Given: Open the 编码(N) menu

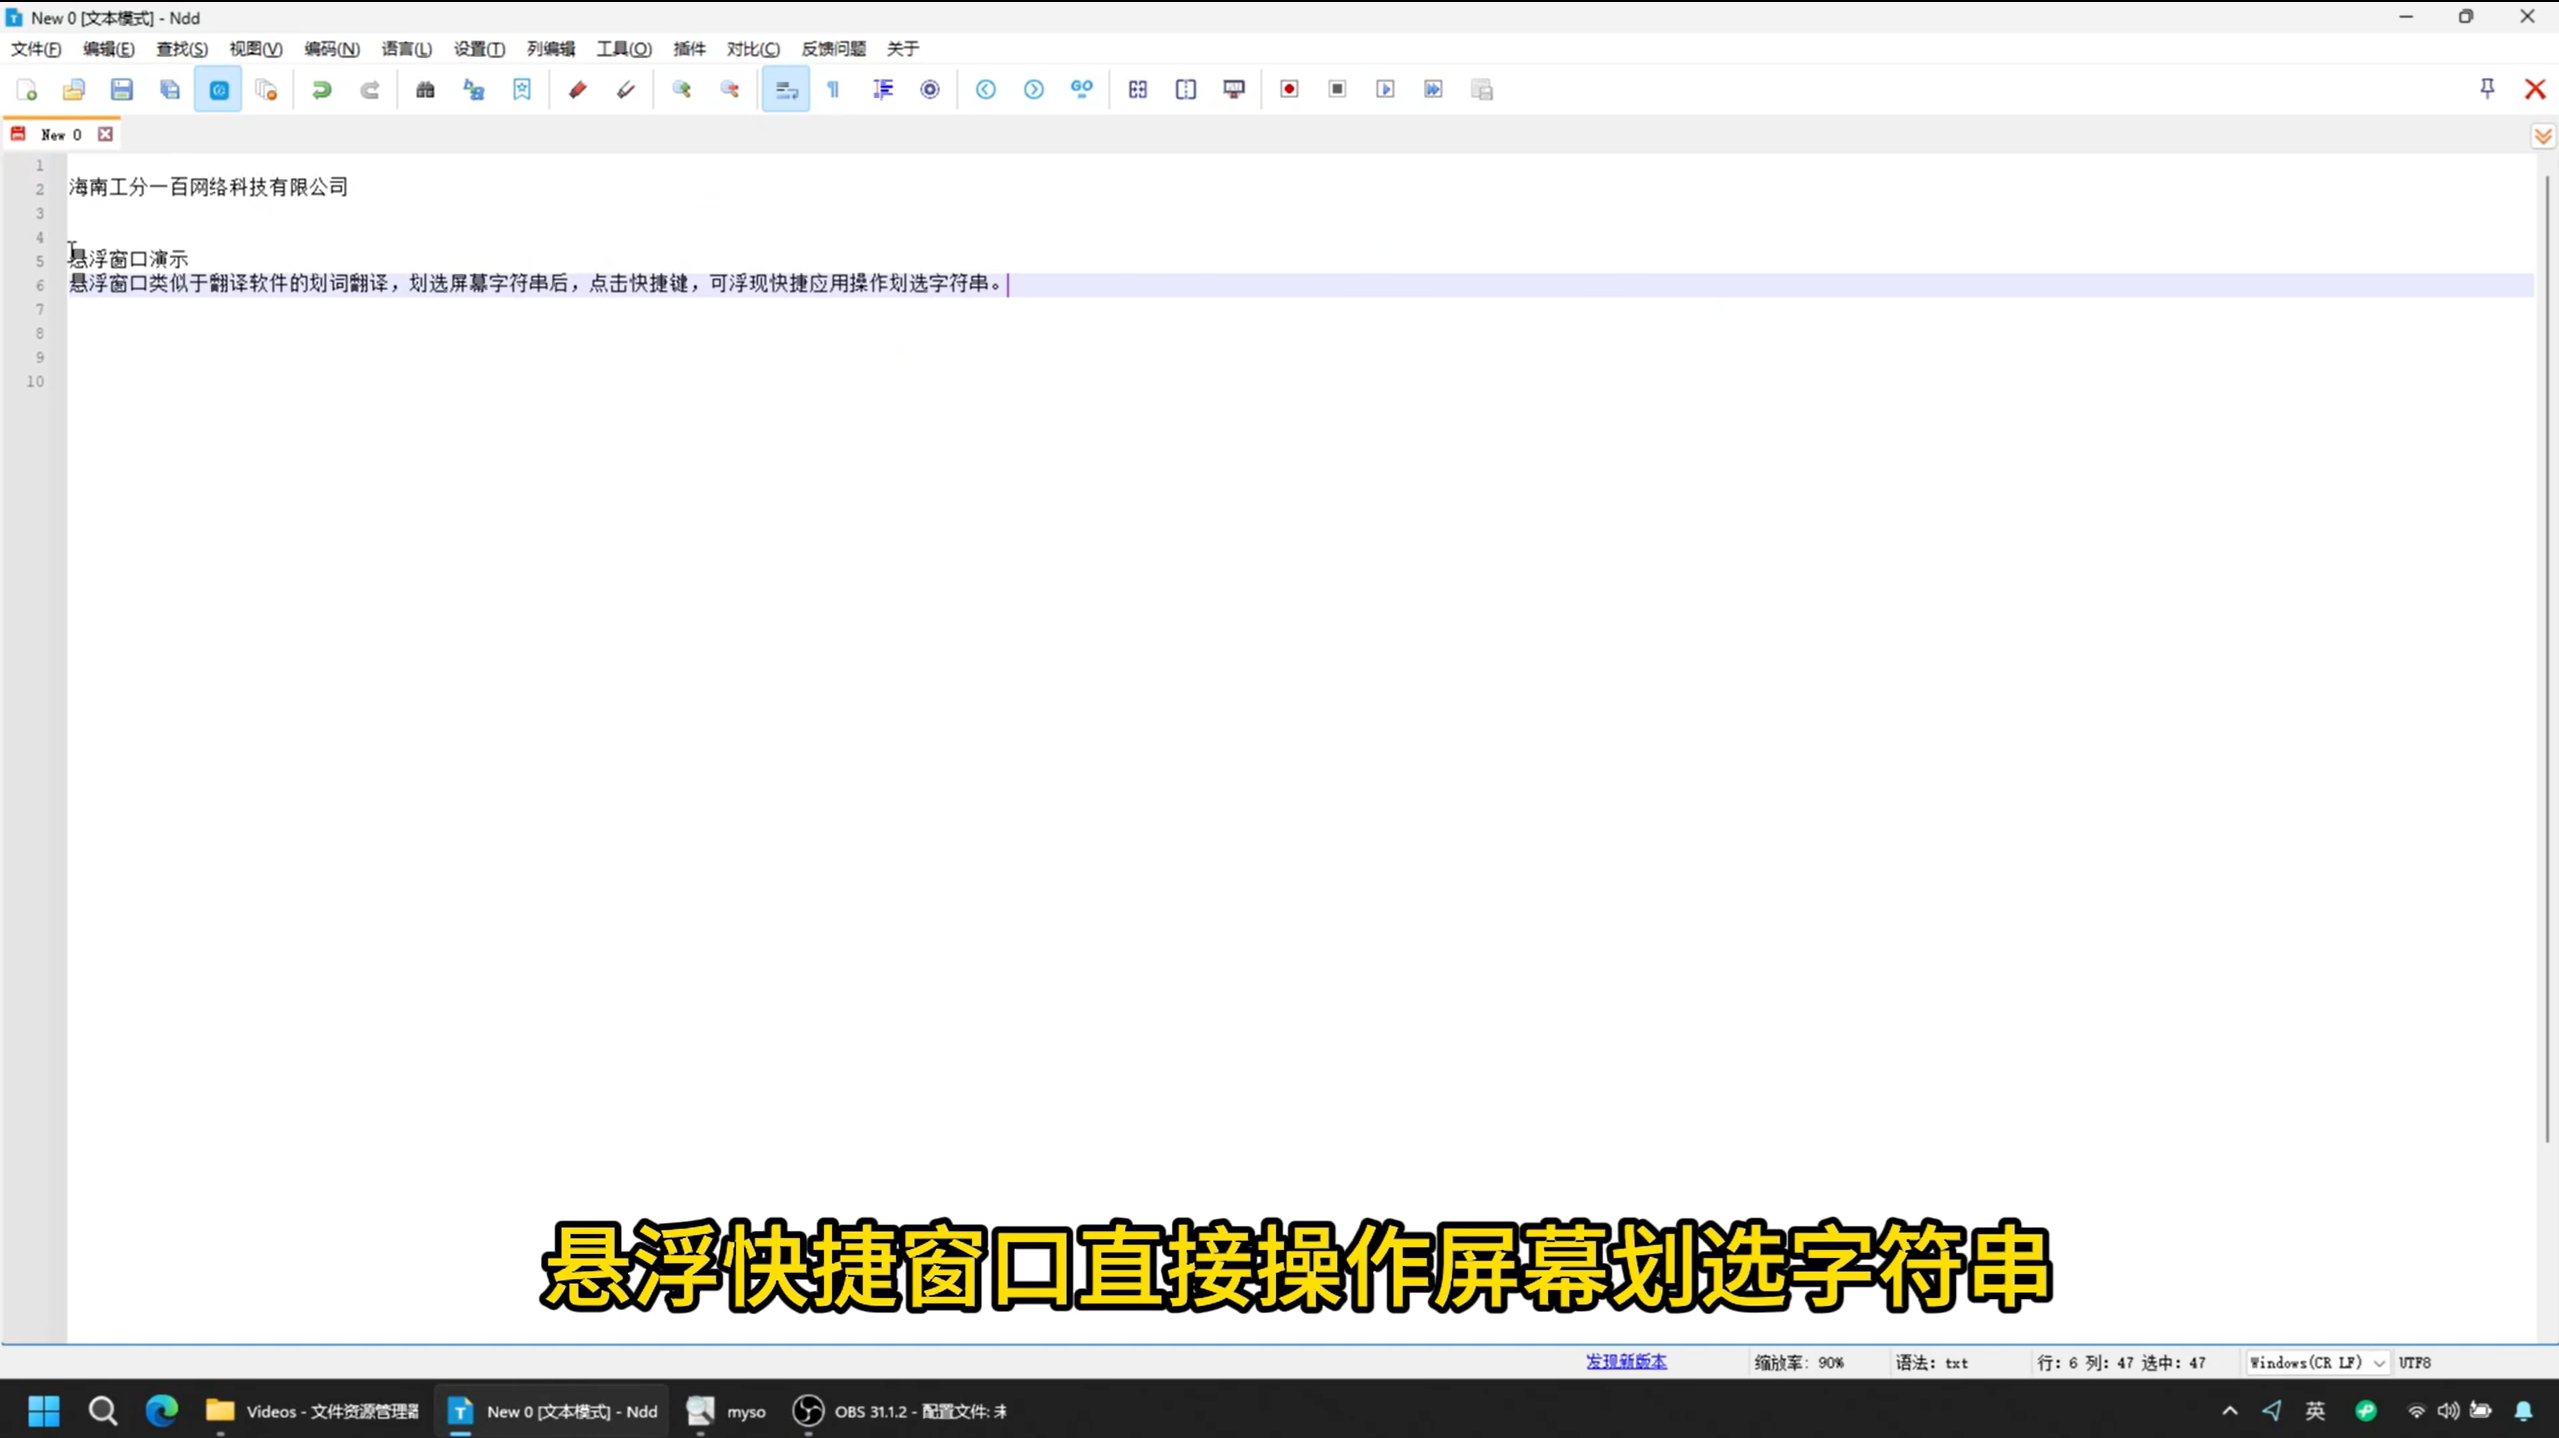Looking at the screenshot, I should tap(331, 49).
